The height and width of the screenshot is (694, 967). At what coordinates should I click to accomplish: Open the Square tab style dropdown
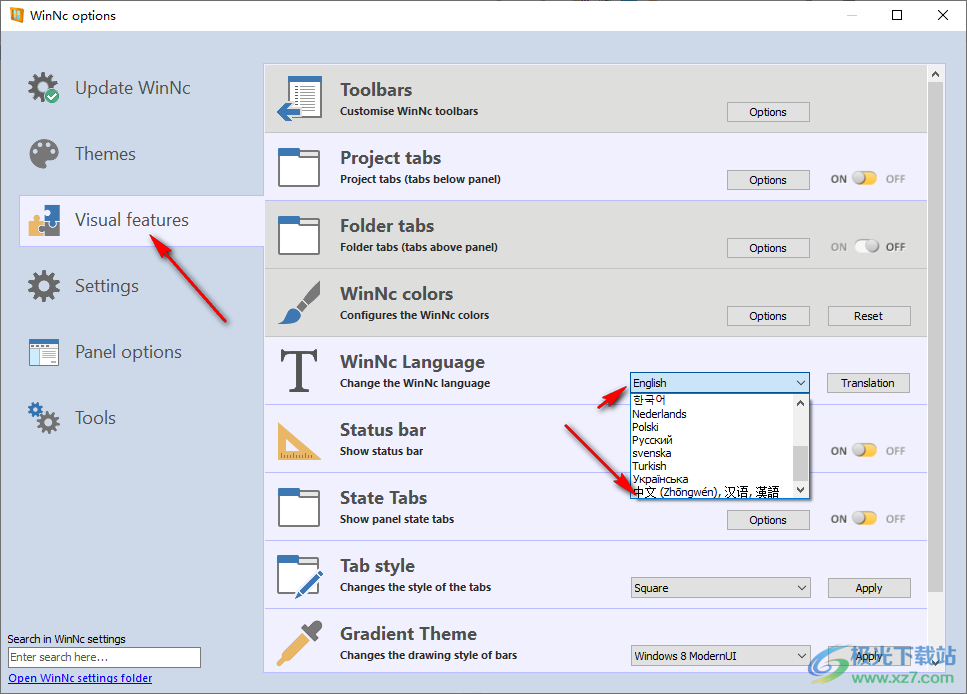pyautogui.click(x=720, y=588)
